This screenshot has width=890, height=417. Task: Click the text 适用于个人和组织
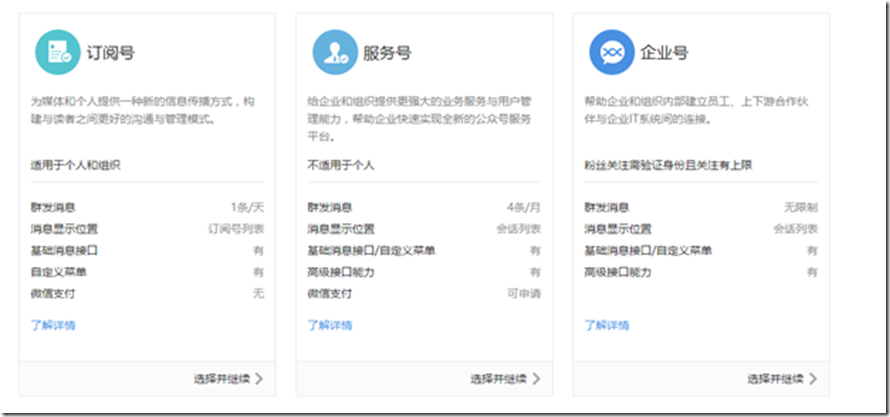point(75,165)
